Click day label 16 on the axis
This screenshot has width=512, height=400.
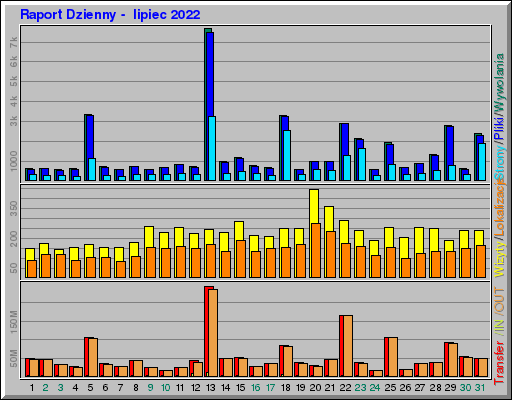pos(255,388)
